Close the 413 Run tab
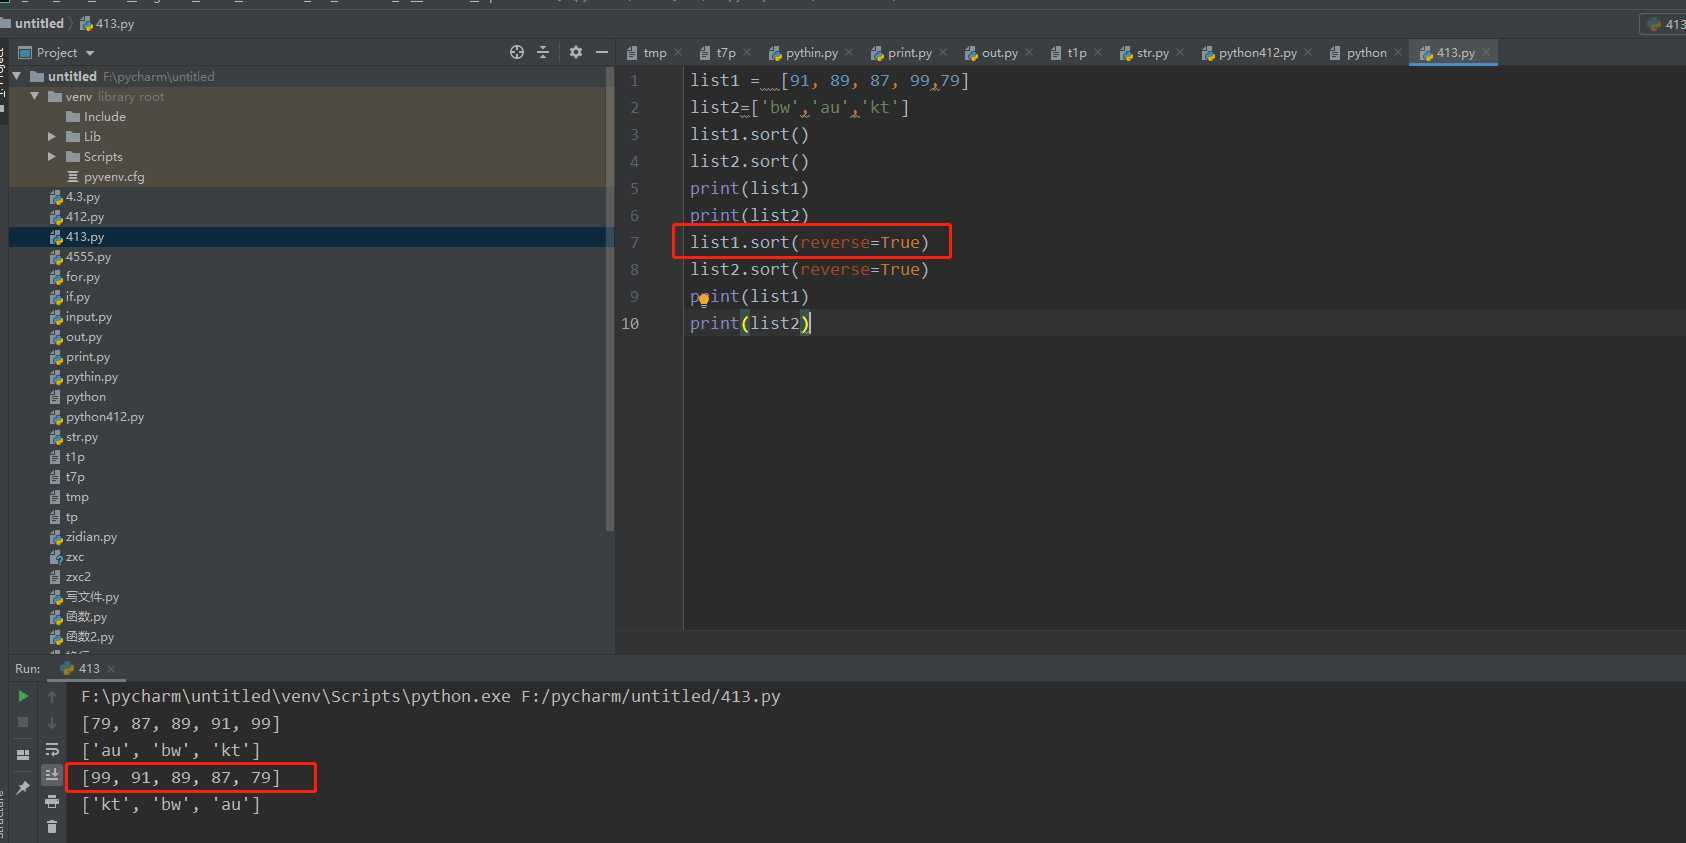This screenshot has height=843, width=1686. [x=111, y=669]
